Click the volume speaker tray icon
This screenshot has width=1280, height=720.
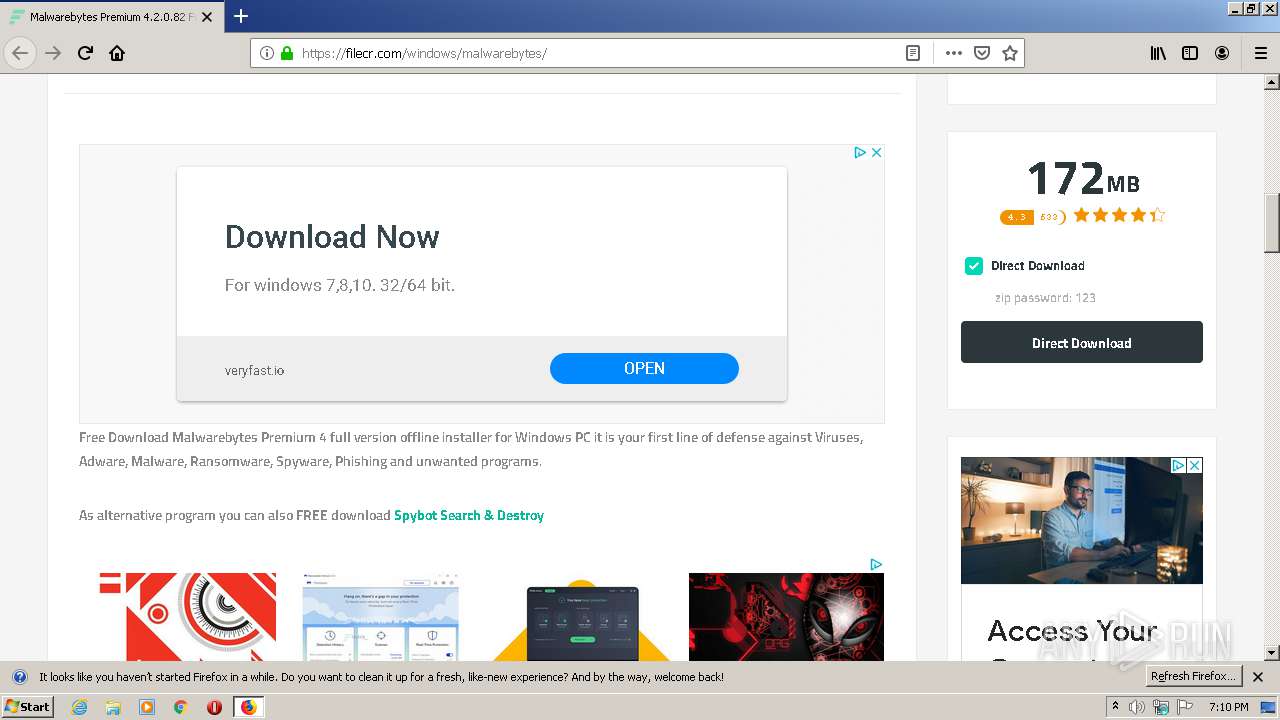pos(1137,707)
